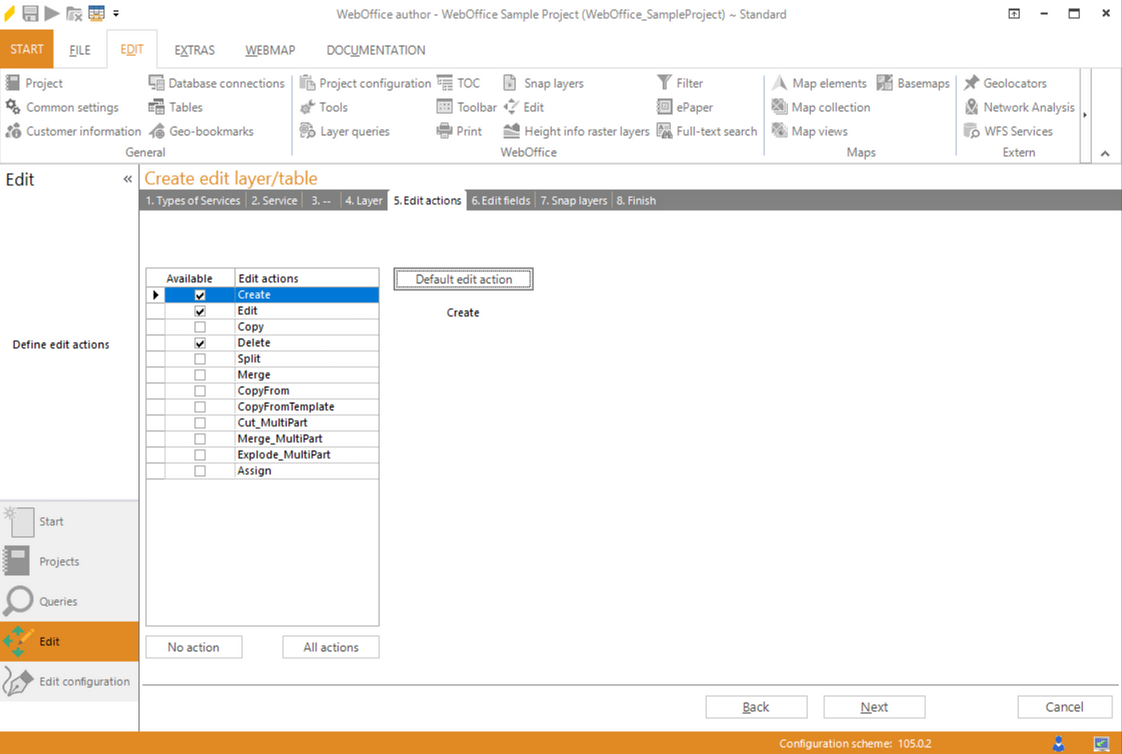This screenshot has width=1122, height=754.
Task: Collapse the Edit panel with double chevron
Action: tap(127, 179)
